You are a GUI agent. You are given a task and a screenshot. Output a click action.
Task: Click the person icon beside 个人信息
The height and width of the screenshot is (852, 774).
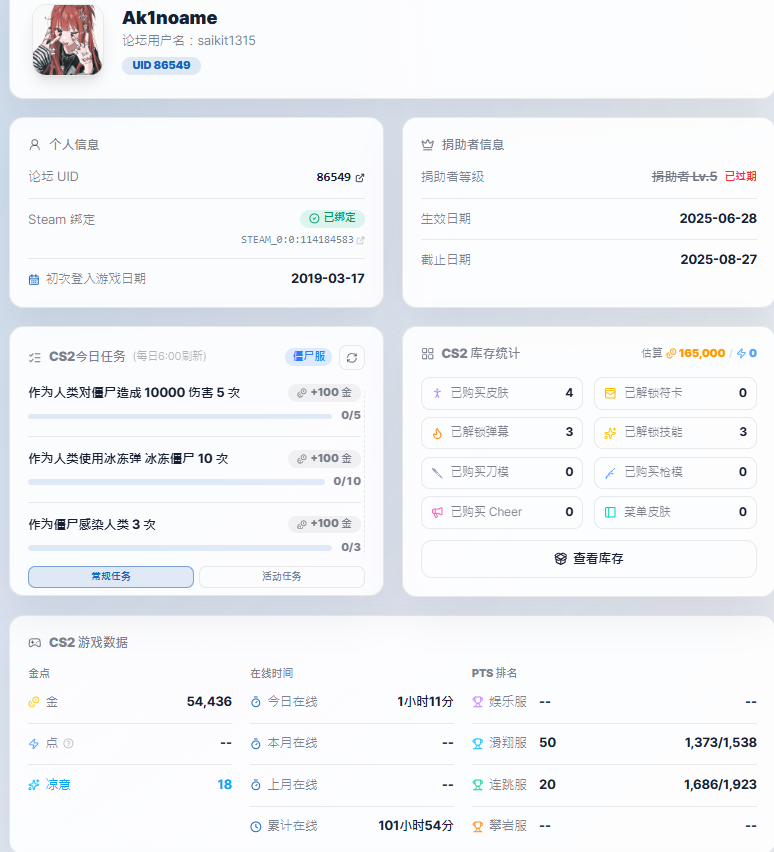click(x=35, y=145)
